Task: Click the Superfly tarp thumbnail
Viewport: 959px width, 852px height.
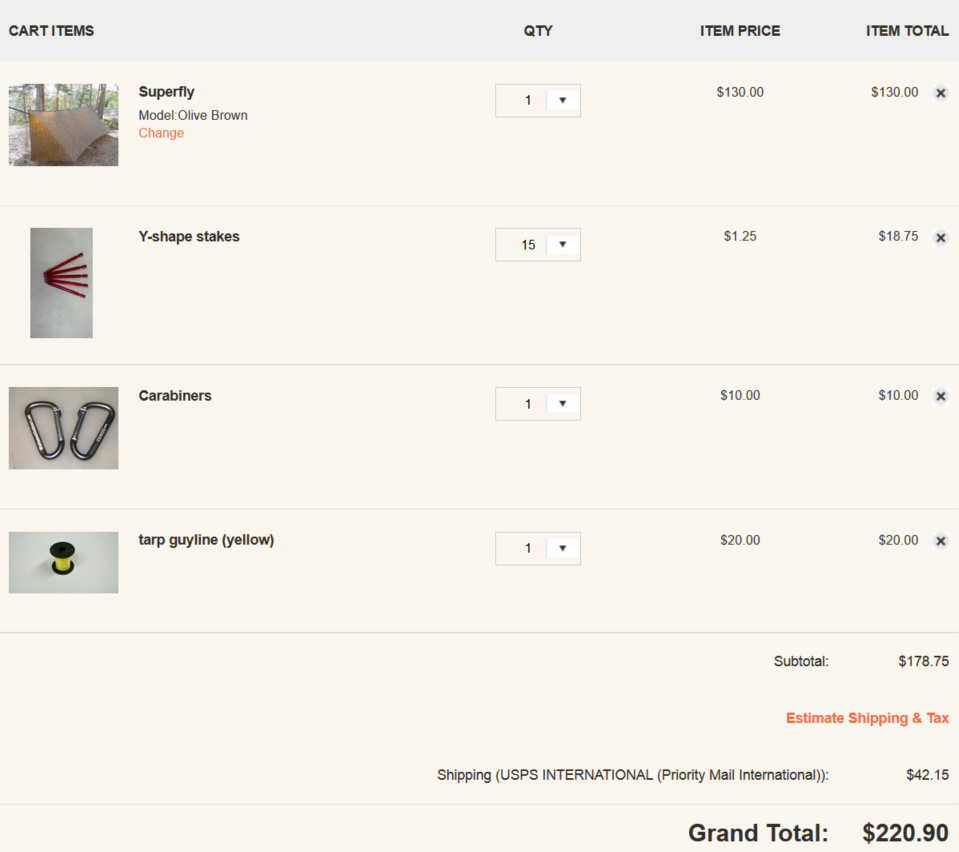Action: [63, 125]
